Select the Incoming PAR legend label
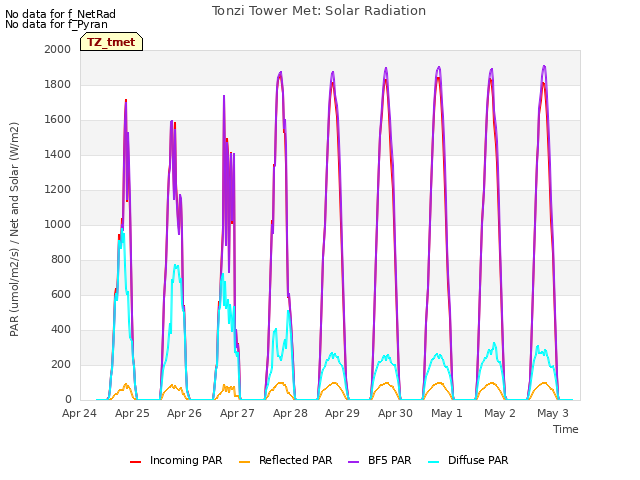Viewport: 640px width, 480px height. (186, 460)
